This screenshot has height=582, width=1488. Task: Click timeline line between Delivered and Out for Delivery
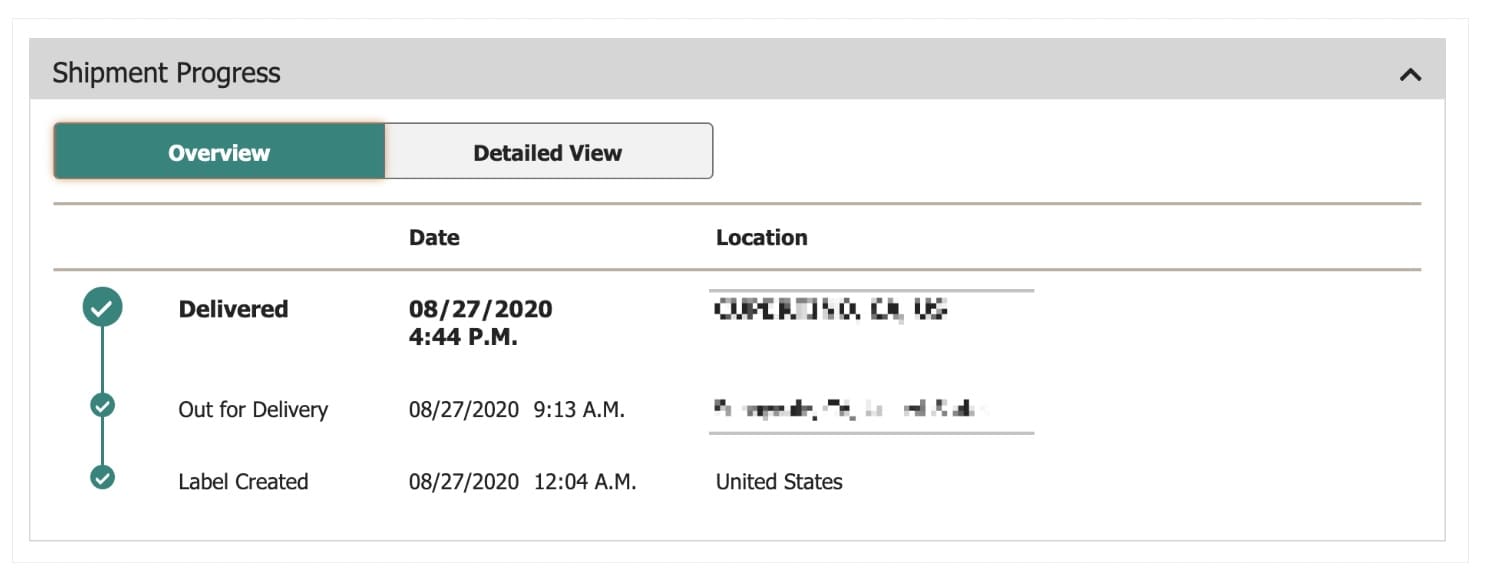(x=102, y=360)
